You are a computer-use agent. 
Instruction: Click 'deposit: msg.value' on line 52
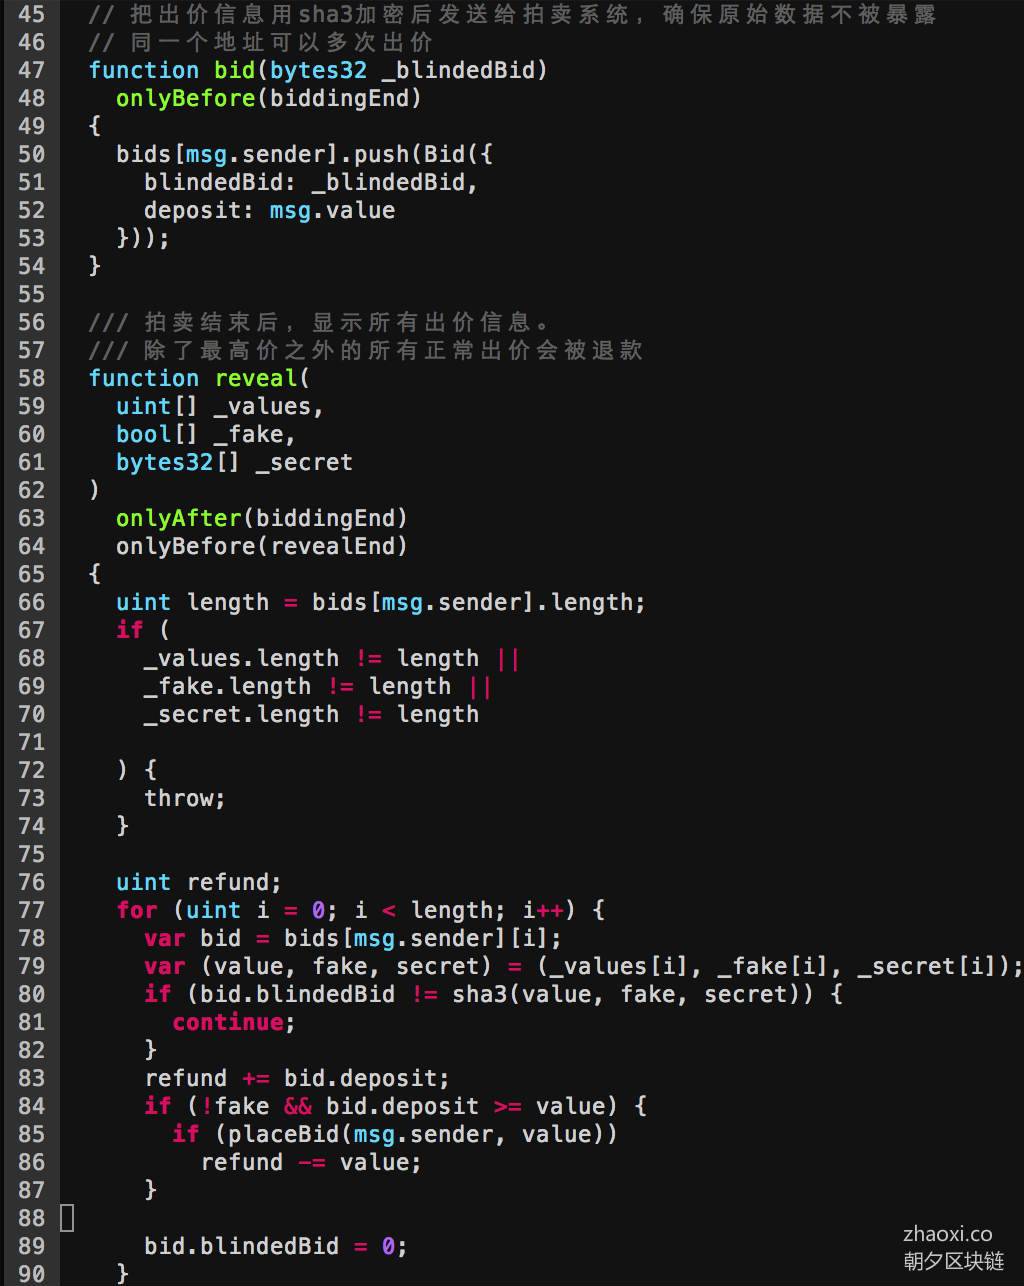coord(269,210)
